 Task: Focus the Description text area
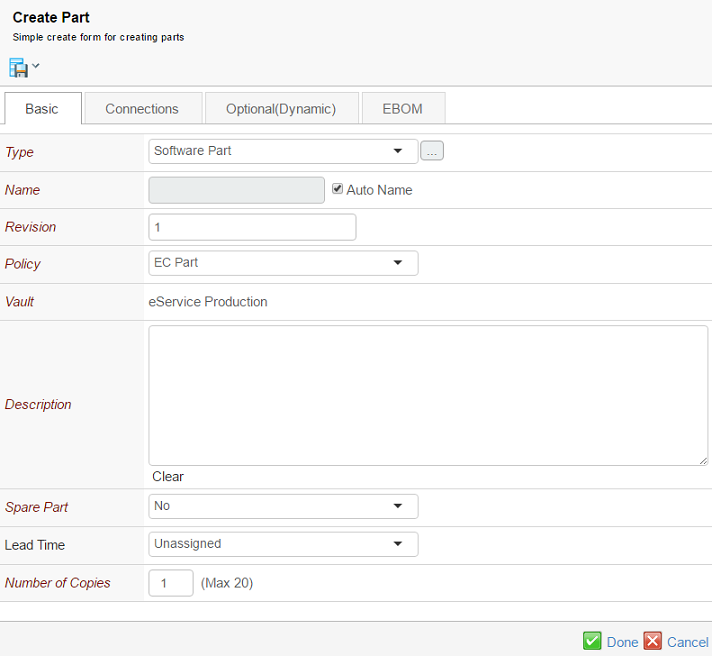(428, 395)
